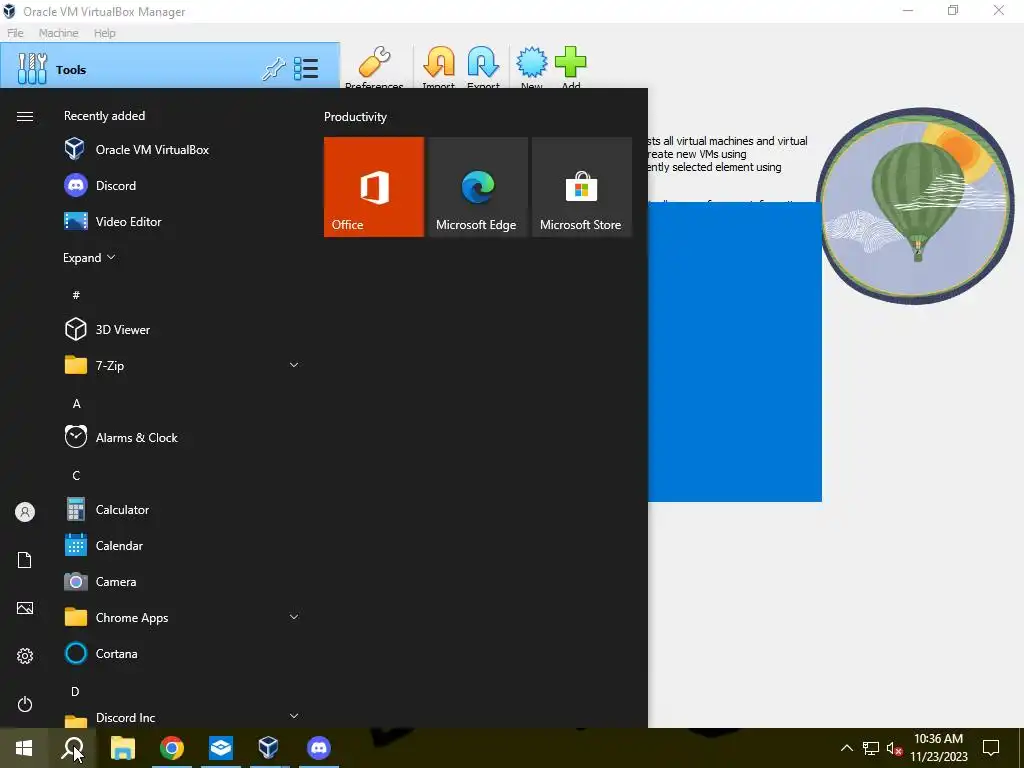The width and height of the screenshot is (1024, 768).
Task: Launch the Camera app
Action: (181, 581)
